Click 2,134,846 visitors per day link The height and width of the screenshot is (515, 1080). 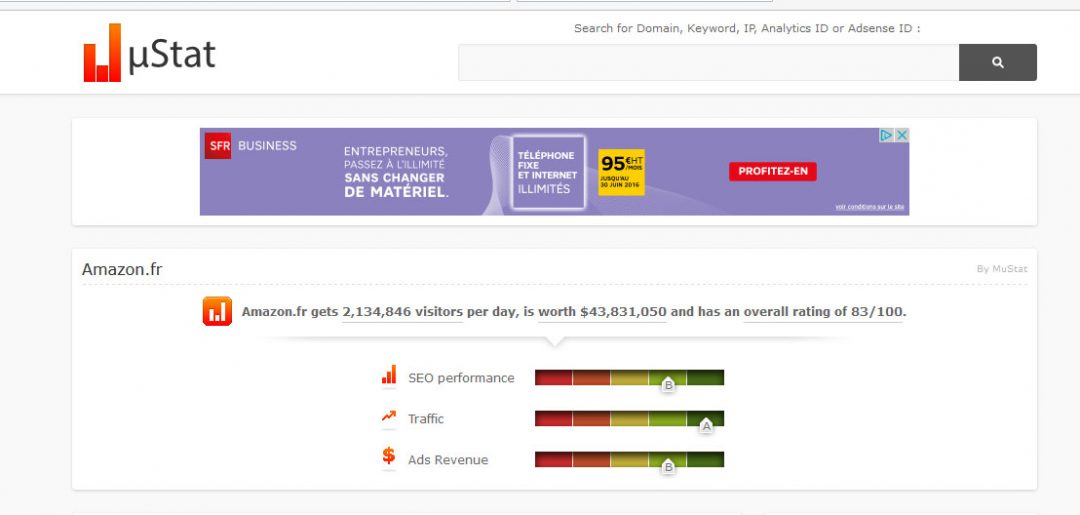pyautogui.click(x=402, y=312)
